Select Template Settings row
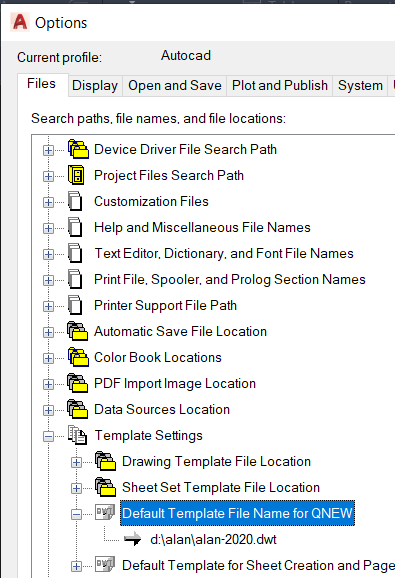Screen dimensions: 395x578 coord(148,435)
